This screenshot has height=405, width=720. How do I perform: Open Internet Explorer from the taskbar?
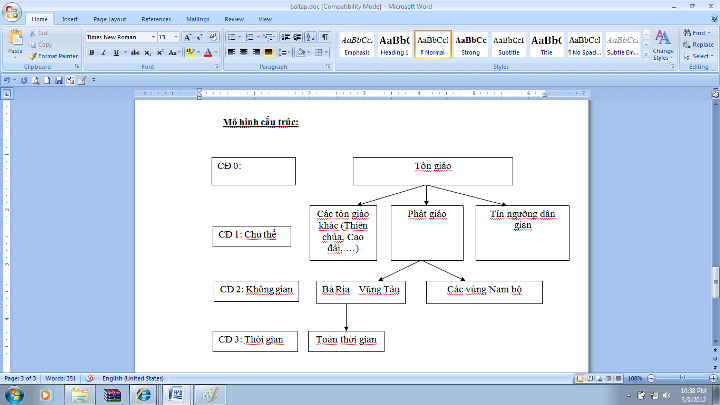click(144, 394)
